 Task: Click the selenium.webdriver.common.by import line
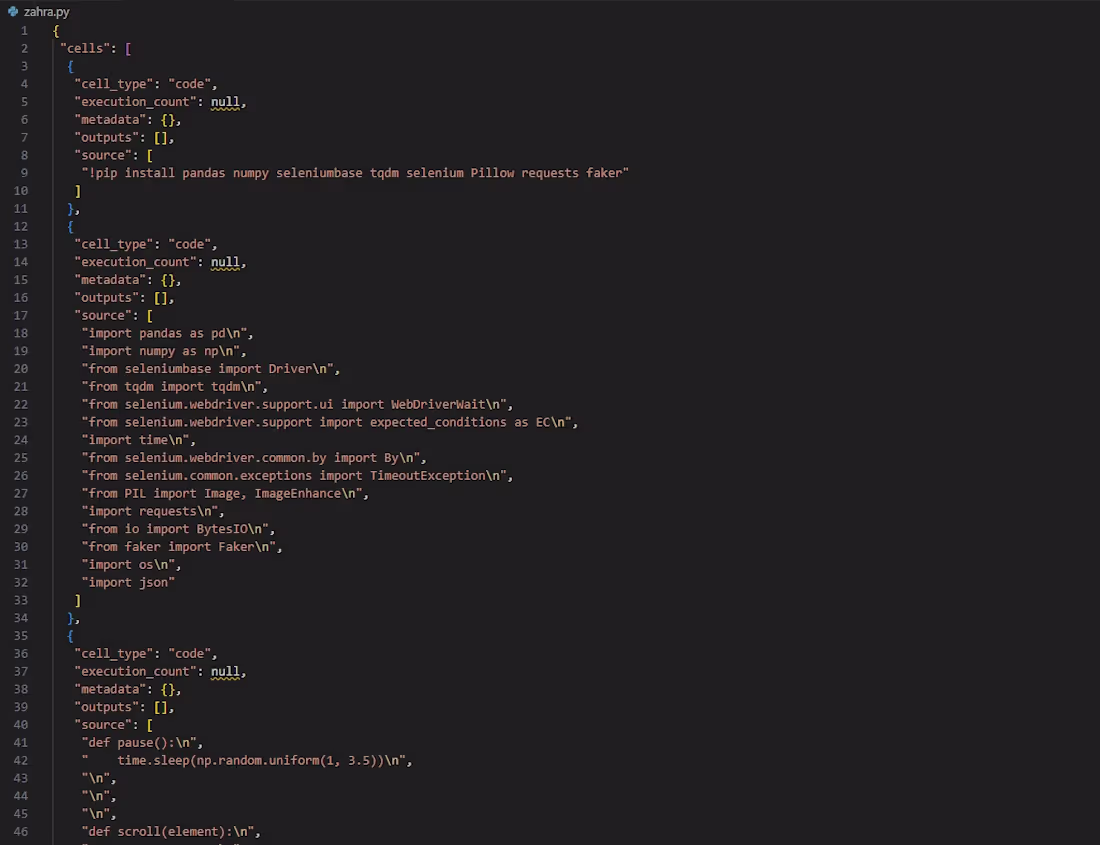[x=254, y=458]
